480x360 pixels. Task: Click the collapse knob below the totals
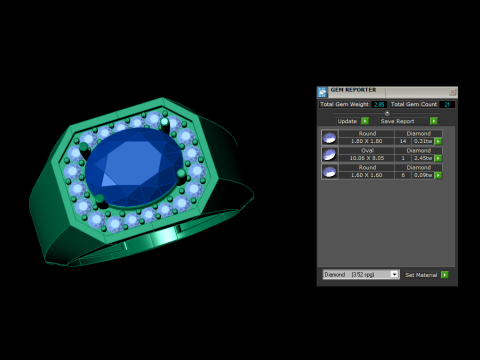387,113
